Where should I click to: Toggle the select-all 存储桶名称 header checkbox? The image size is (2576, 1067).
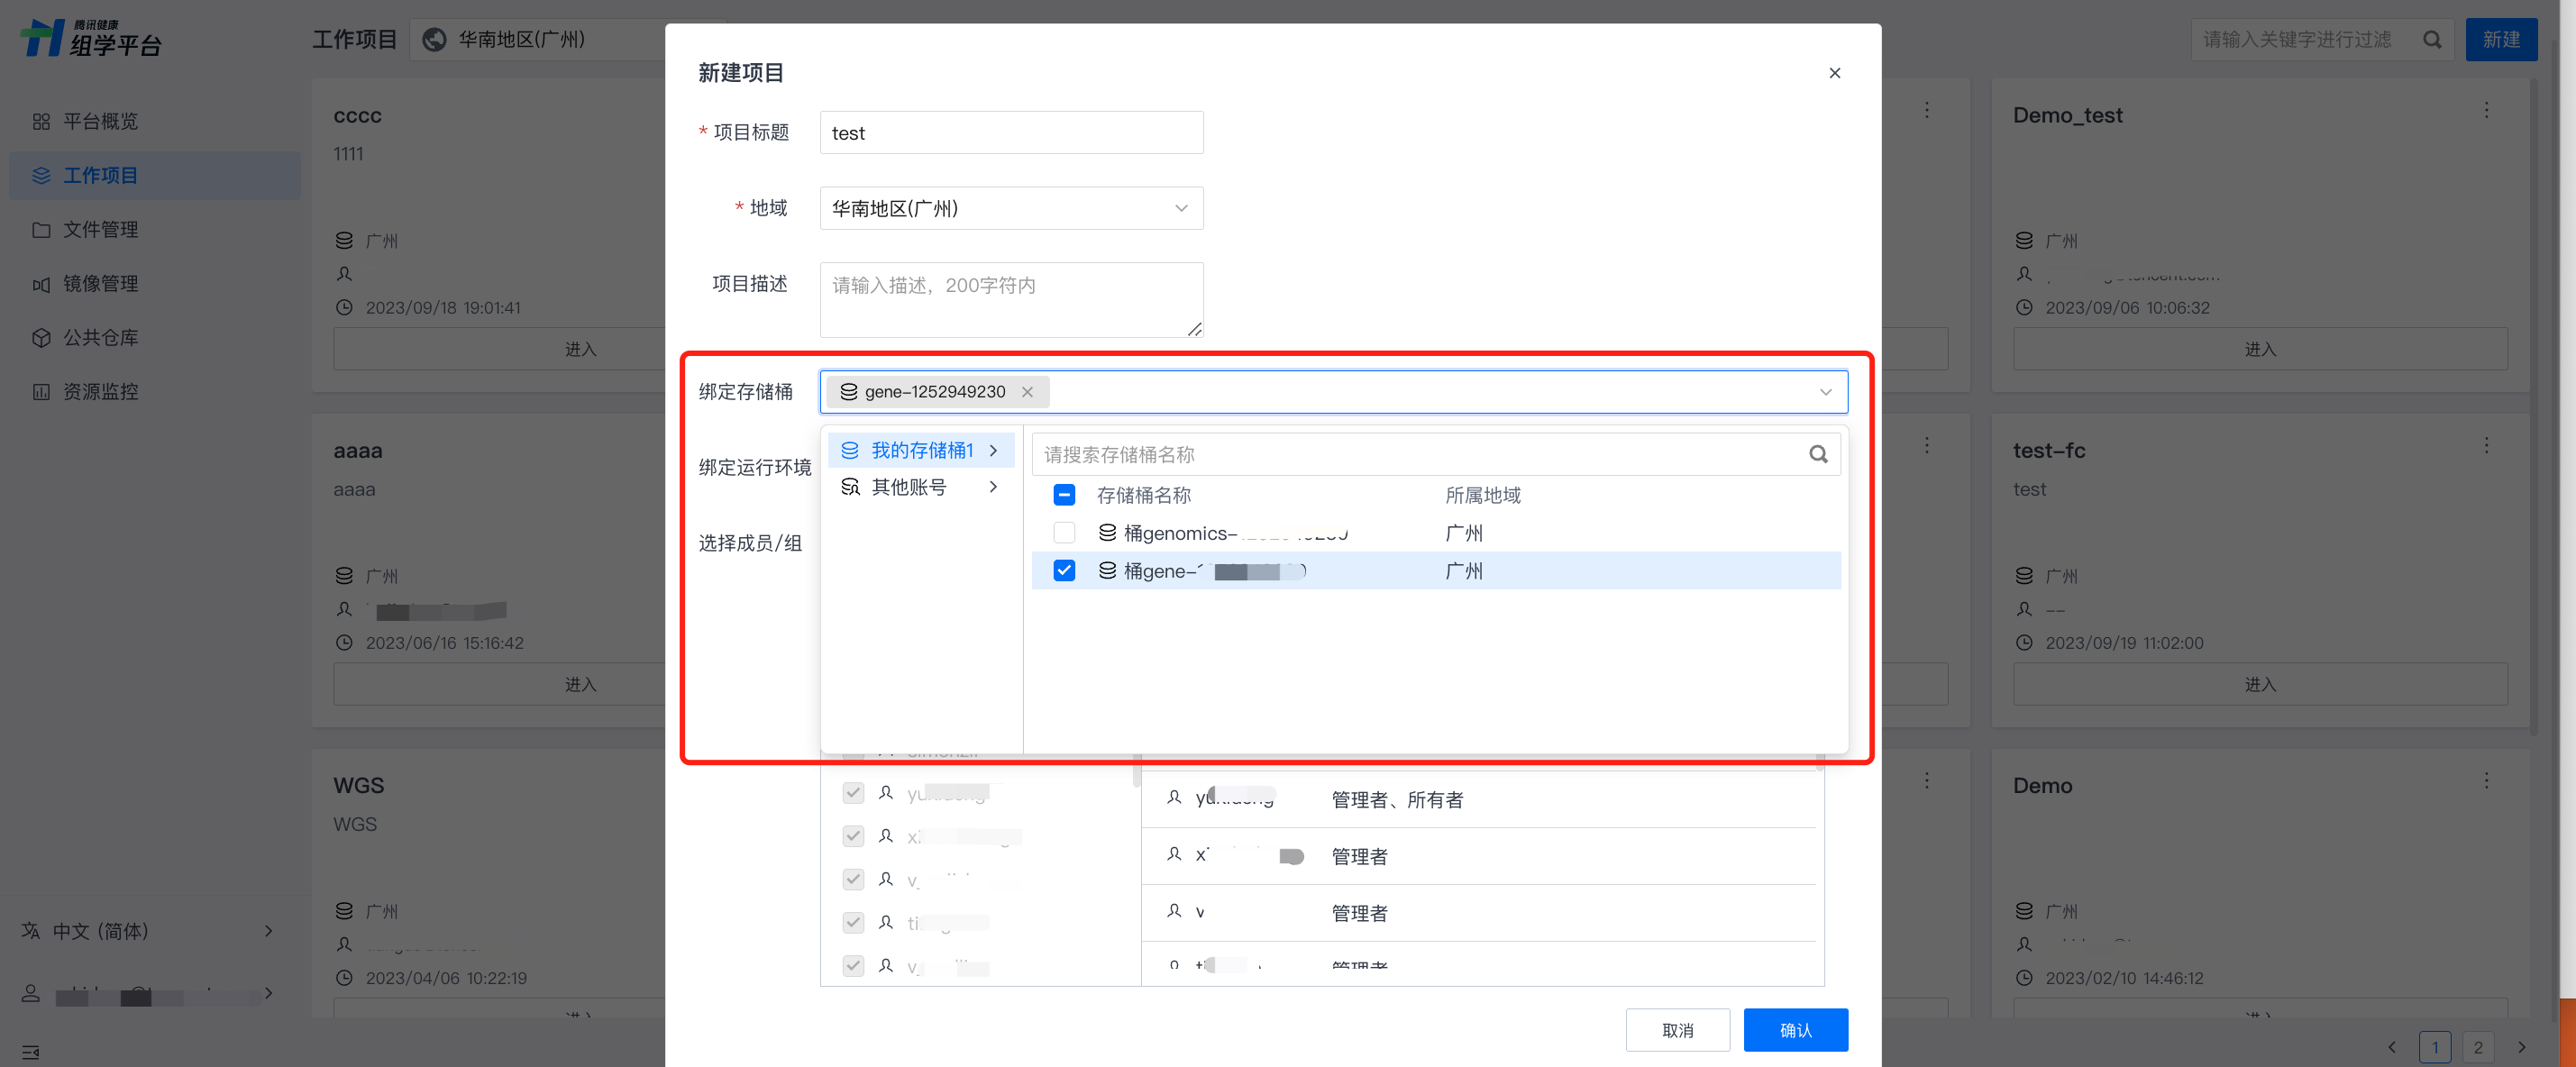click(x=1064, y=495)
